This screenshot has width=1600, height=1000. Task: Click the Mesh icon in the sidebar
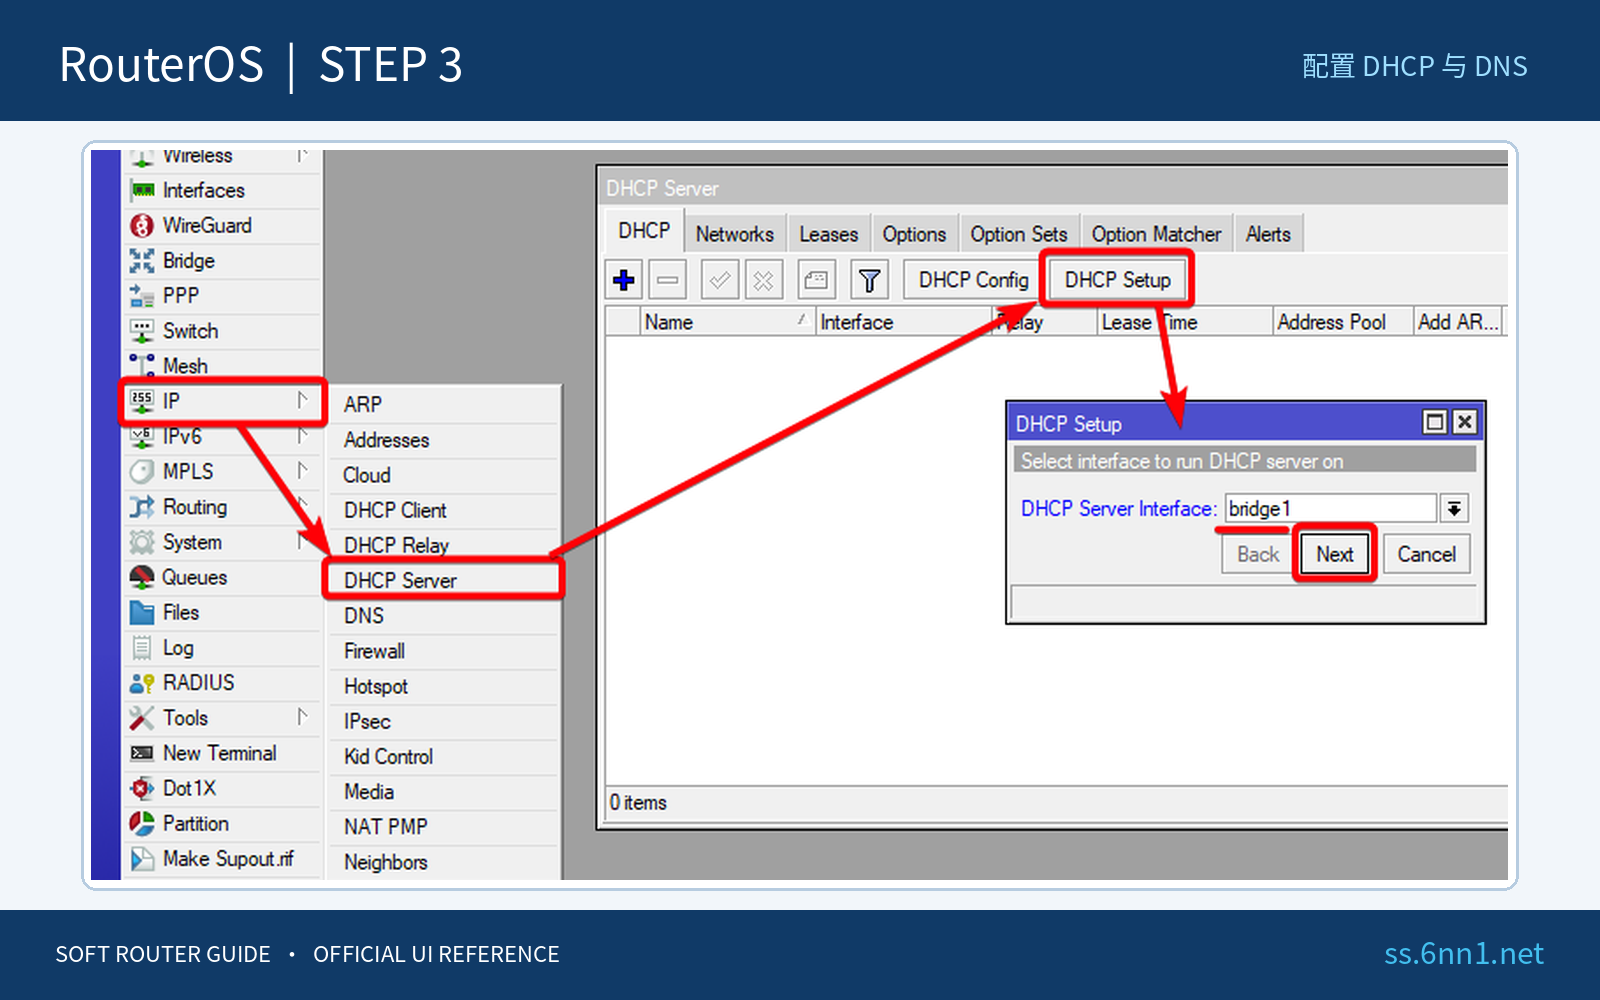click(x=143, y=366)
